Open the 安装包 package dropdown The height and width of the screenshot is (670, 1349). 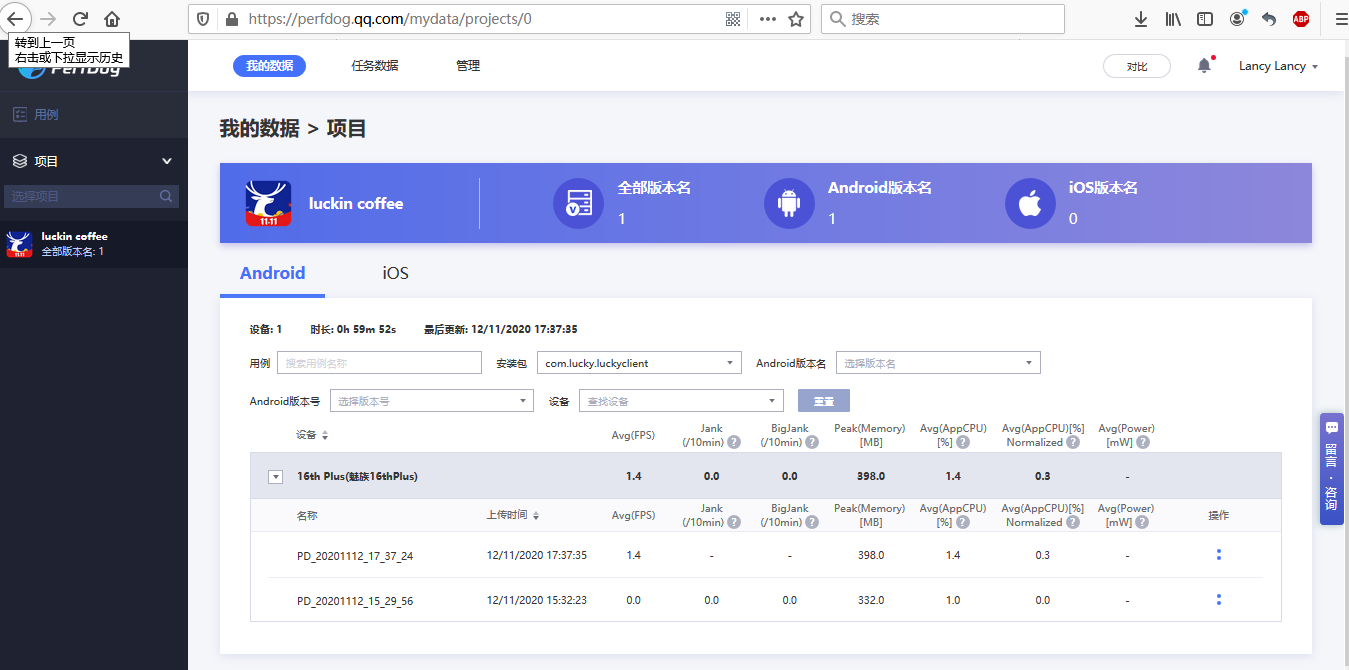pos(639,363)
